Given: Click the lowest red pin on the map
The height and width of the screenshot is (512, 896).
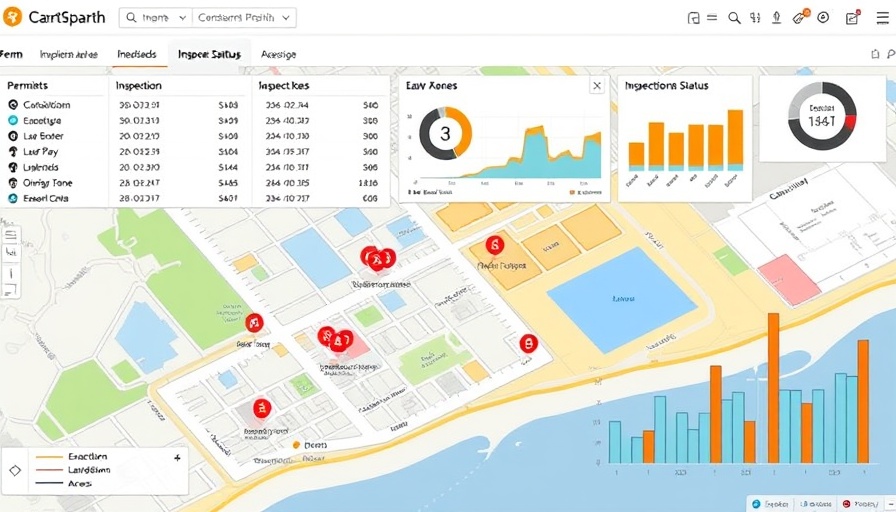Looking at the screenshot, I should (262, 408).
